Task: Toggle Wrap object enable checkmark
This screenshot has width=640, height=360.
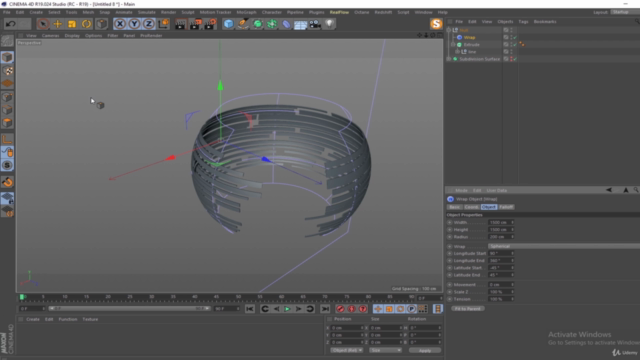Action: (515, 38)
